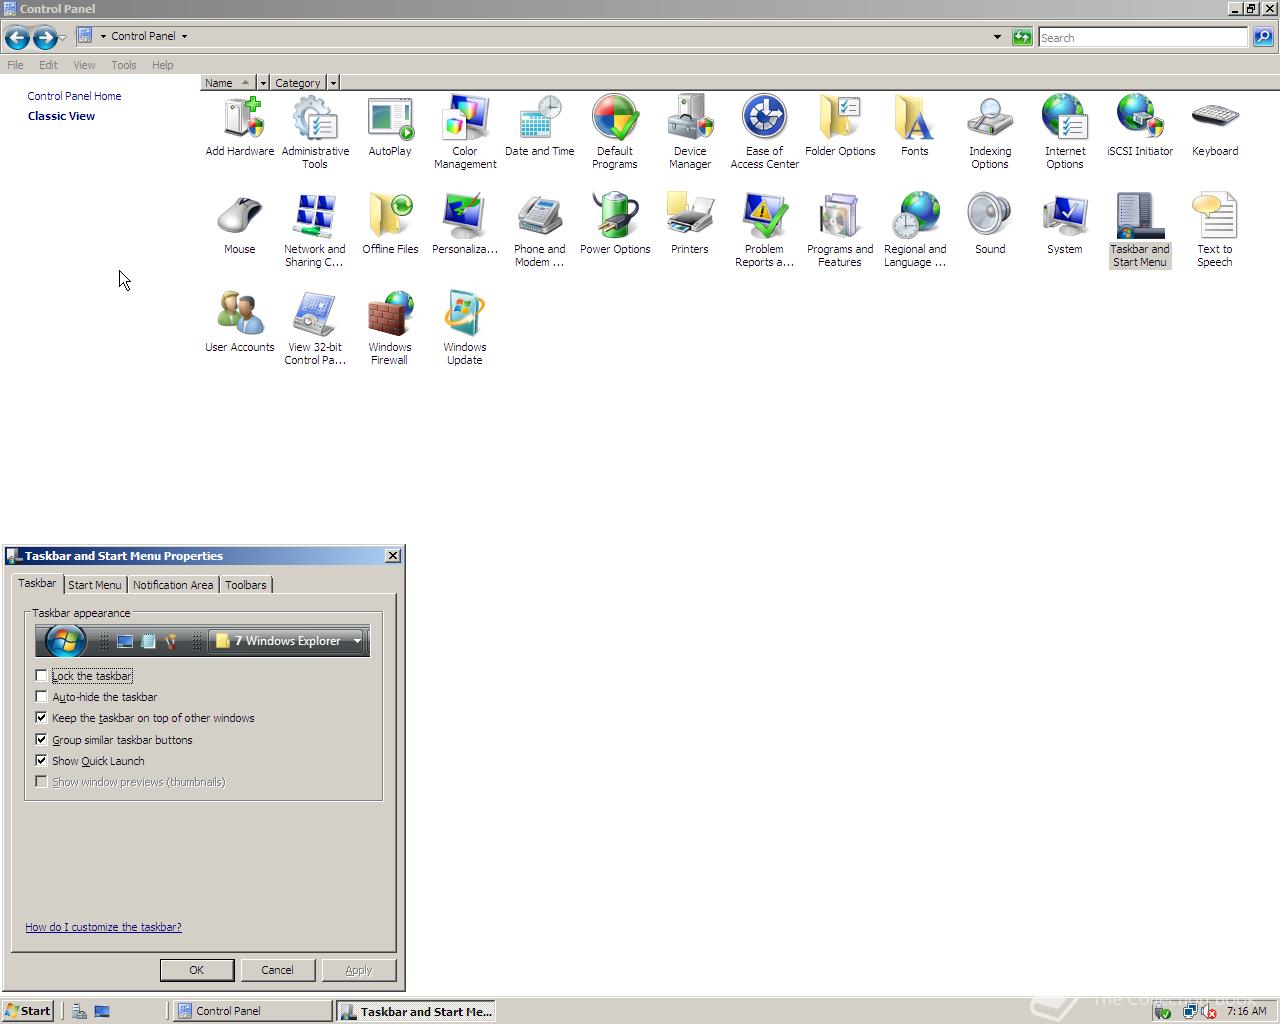Open Regional and Language Options
Viewport: 1280px width, 1024px height.
pyautogui.click(x=915, y=230)
